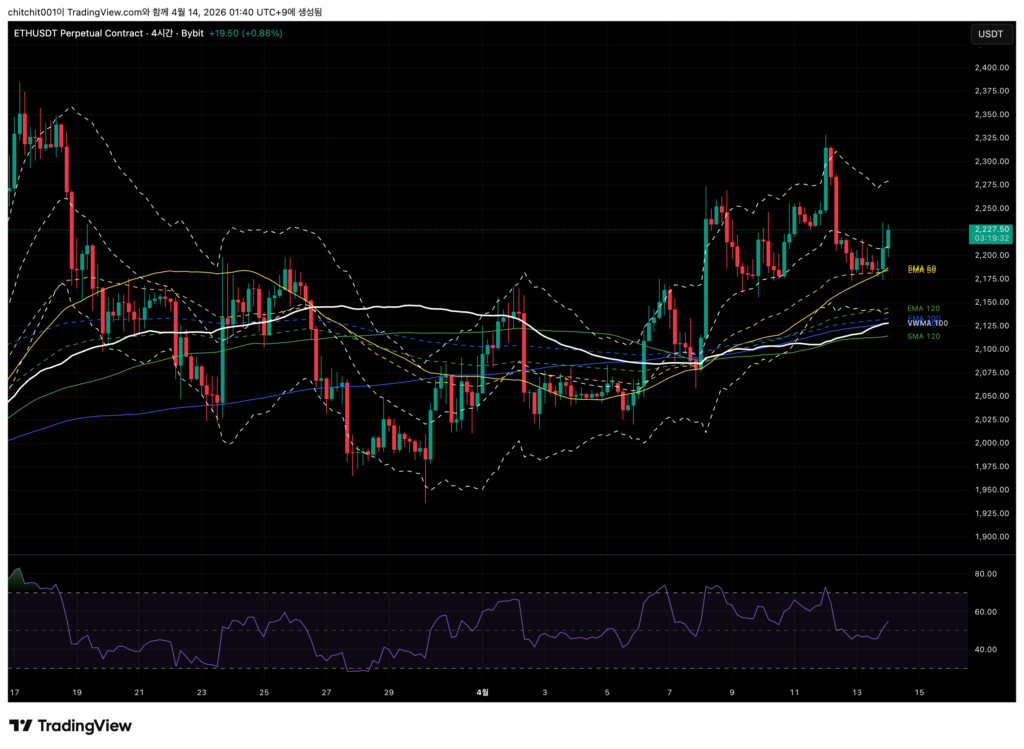Viewport: 1024px width, 749px height.
Task: Click the TradingView logo icon
Action: [21, 726]
